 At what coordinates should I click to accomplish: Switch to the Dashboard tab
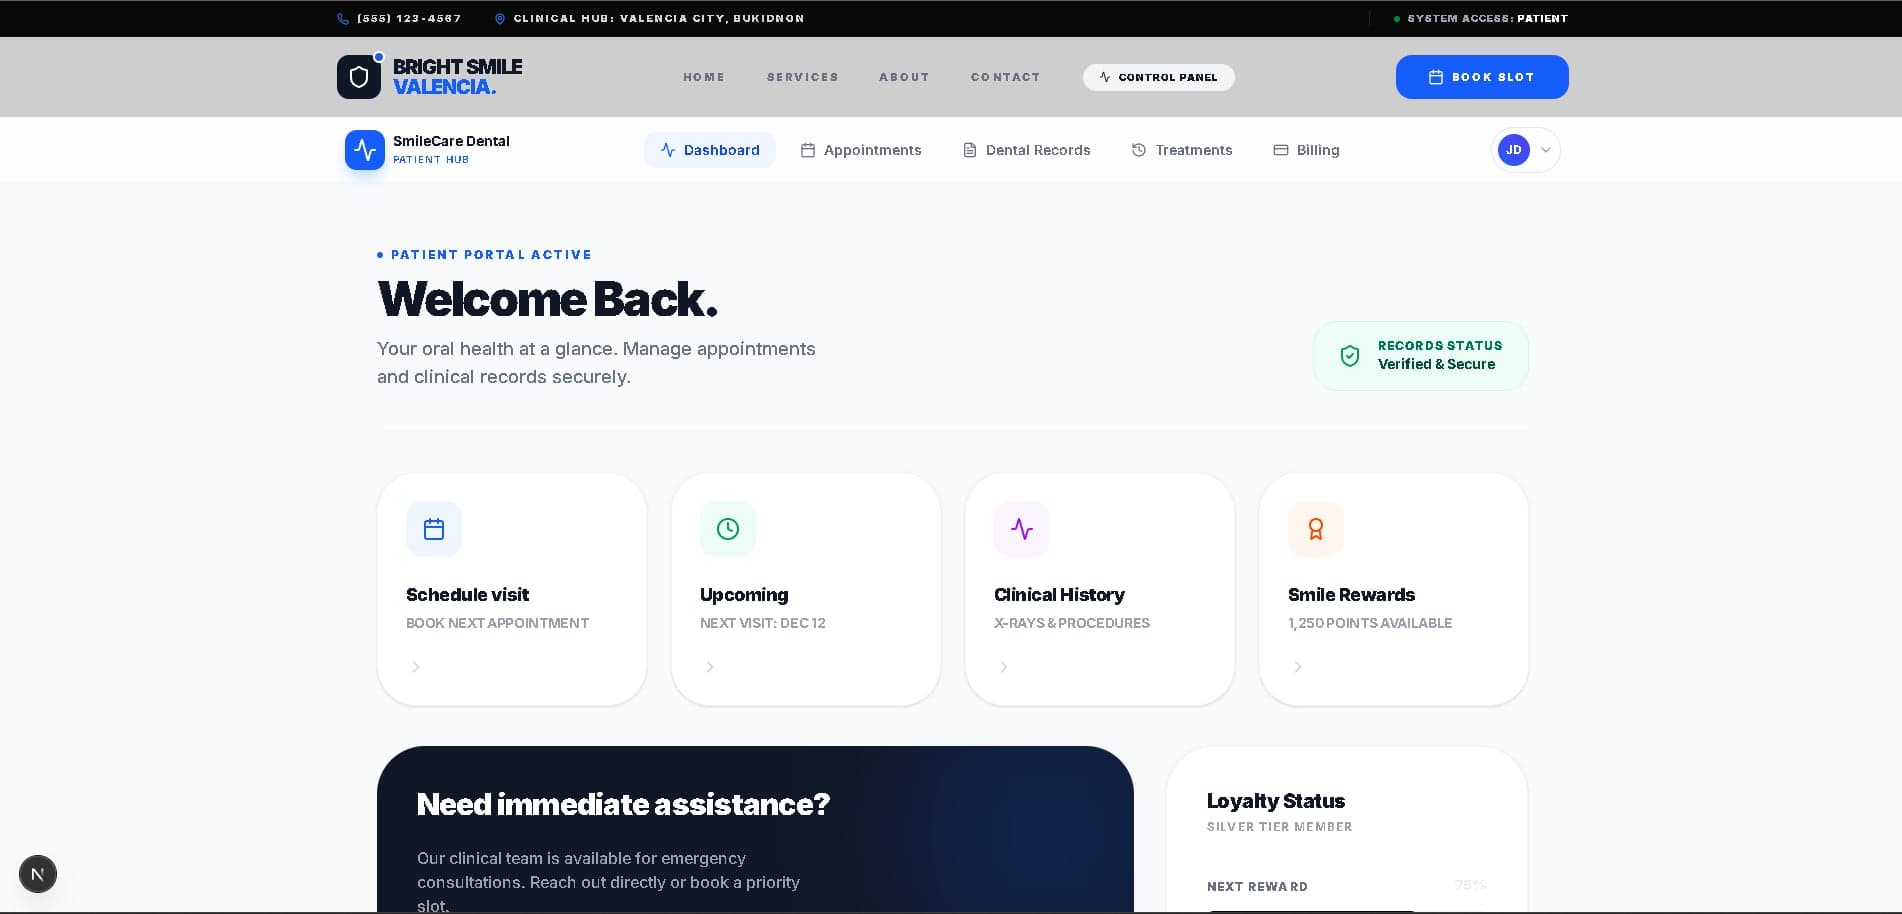pyautogui.click(x=710, y=150)
